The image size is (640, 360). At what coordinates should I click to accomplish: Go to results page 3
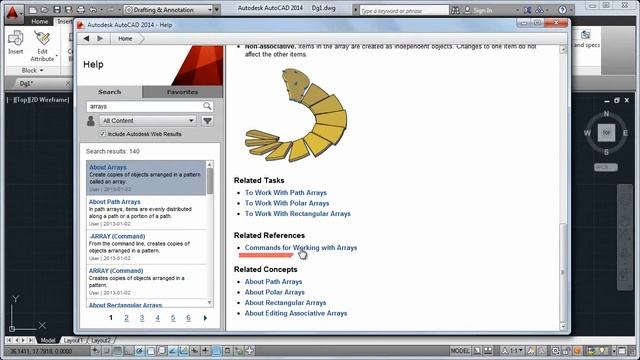pyautogui.click(x=142, y=318)
